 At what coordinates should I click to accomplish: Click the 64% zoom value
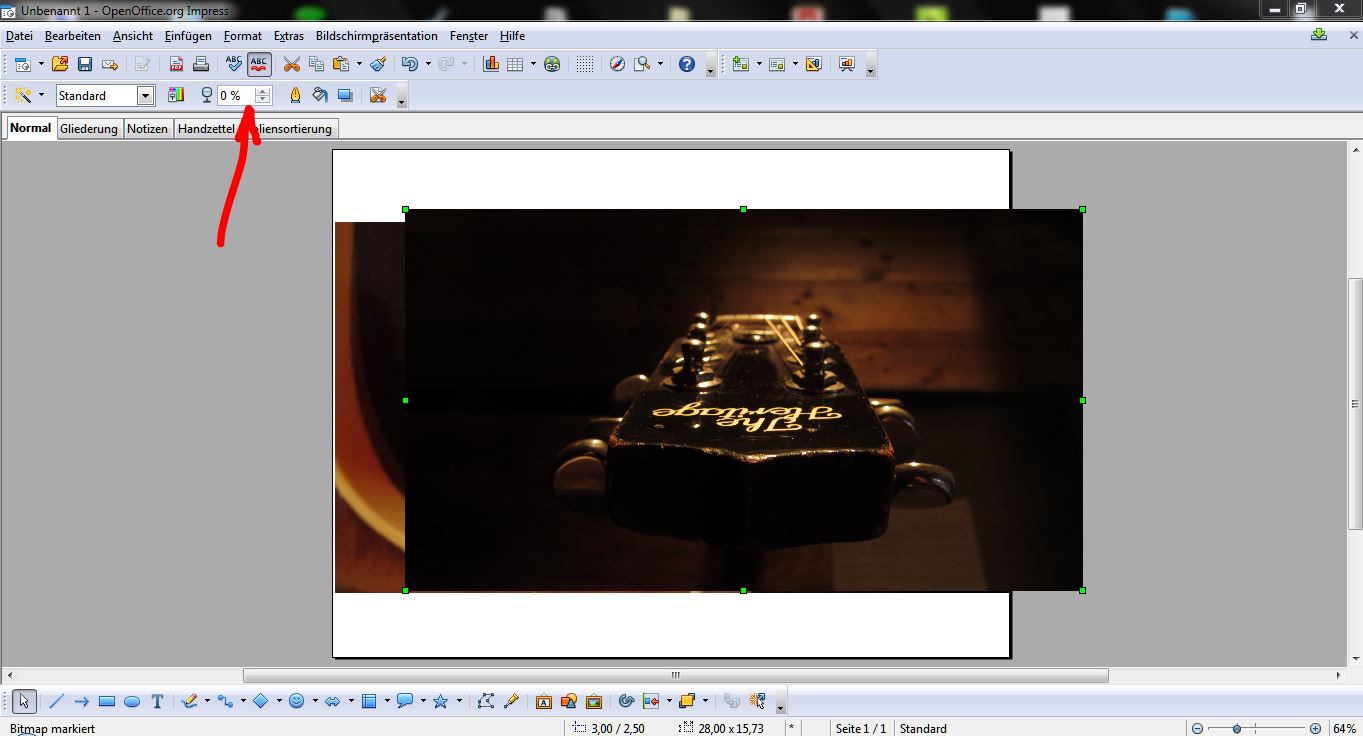pos(1344,728)
